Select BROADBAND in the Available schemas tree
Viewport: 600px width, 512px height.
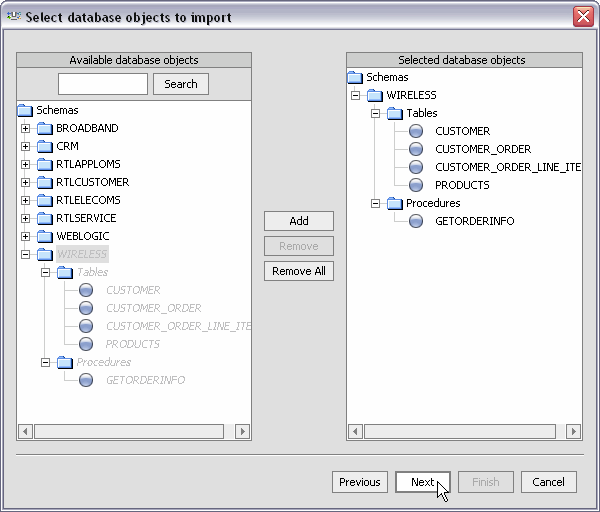click(87, 128)
